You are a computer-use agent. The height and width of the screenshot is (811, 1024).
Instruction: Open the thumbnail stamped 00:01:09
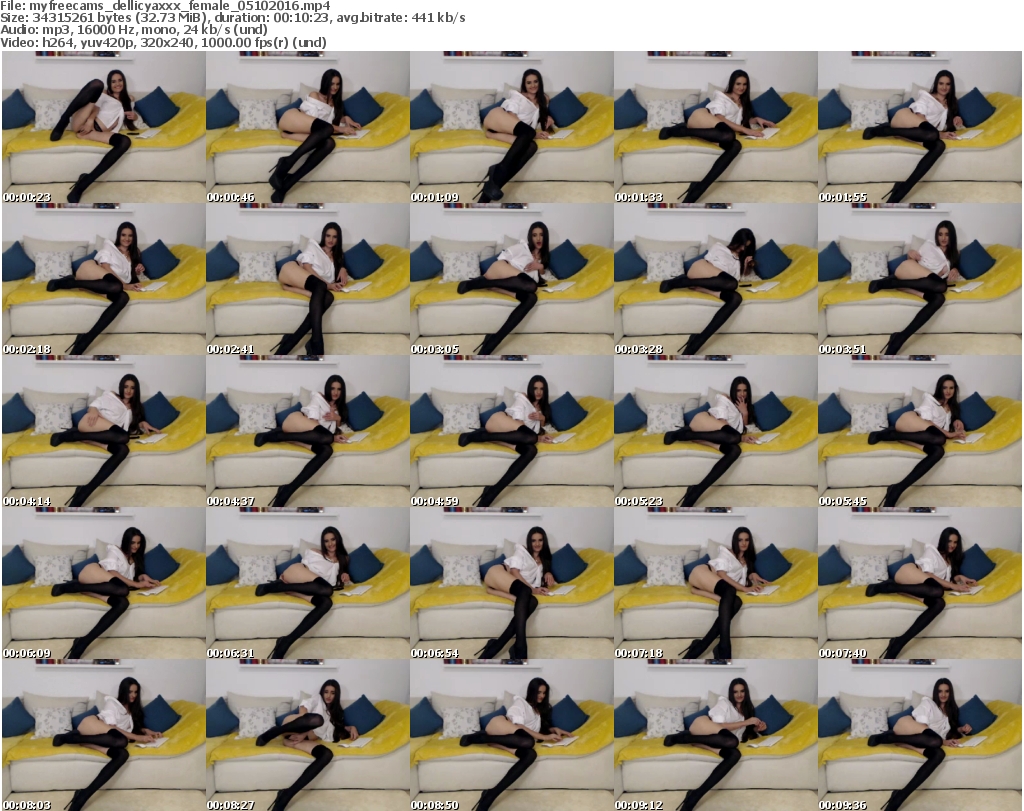pos(511,128)
